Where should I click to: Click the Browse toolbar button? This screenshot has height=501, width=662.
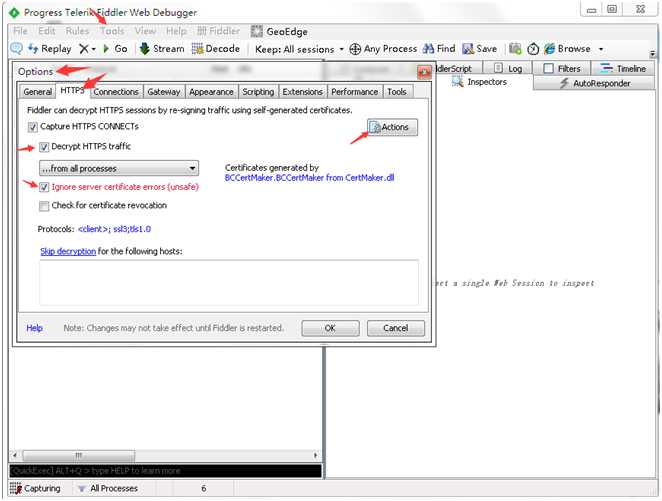[x=567, y=49]
